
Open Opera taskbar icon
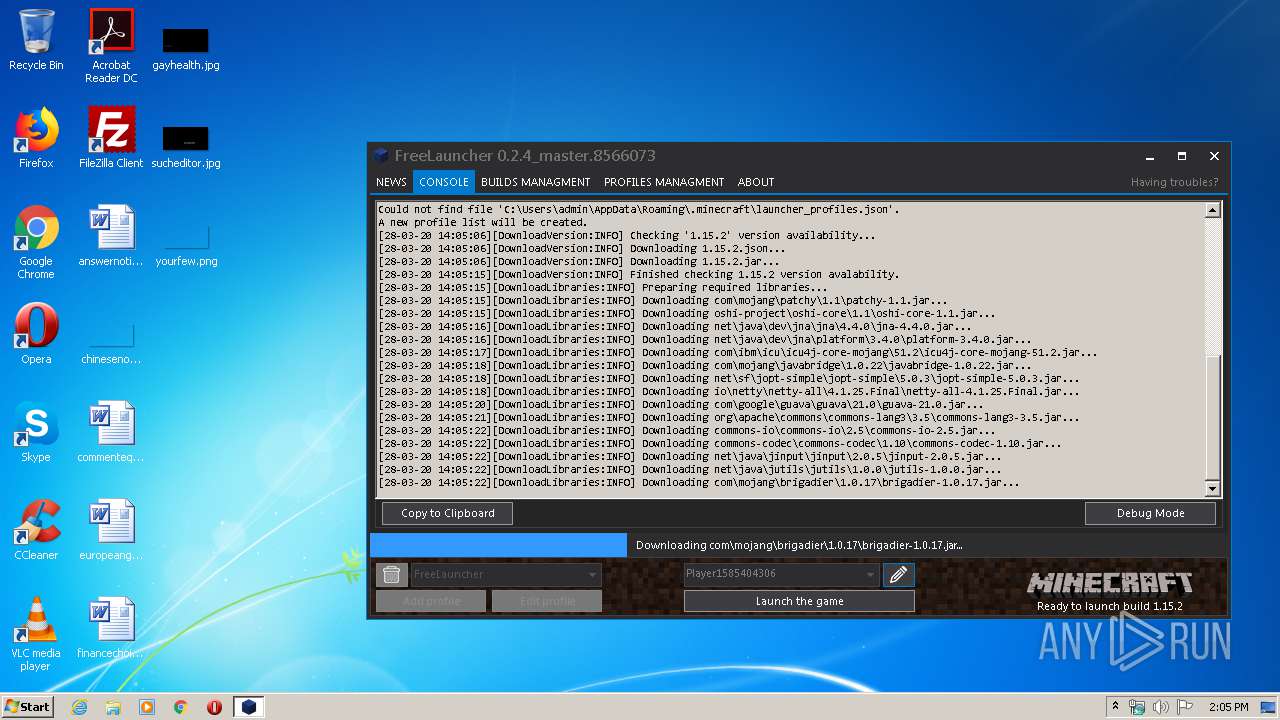pos(214,707)
